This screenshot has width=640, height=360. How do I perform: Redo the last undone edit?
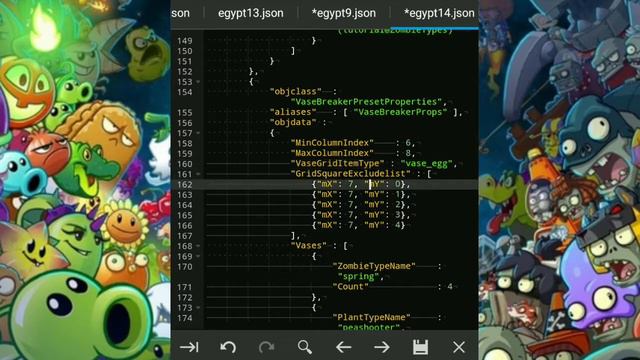pos(267,347)
